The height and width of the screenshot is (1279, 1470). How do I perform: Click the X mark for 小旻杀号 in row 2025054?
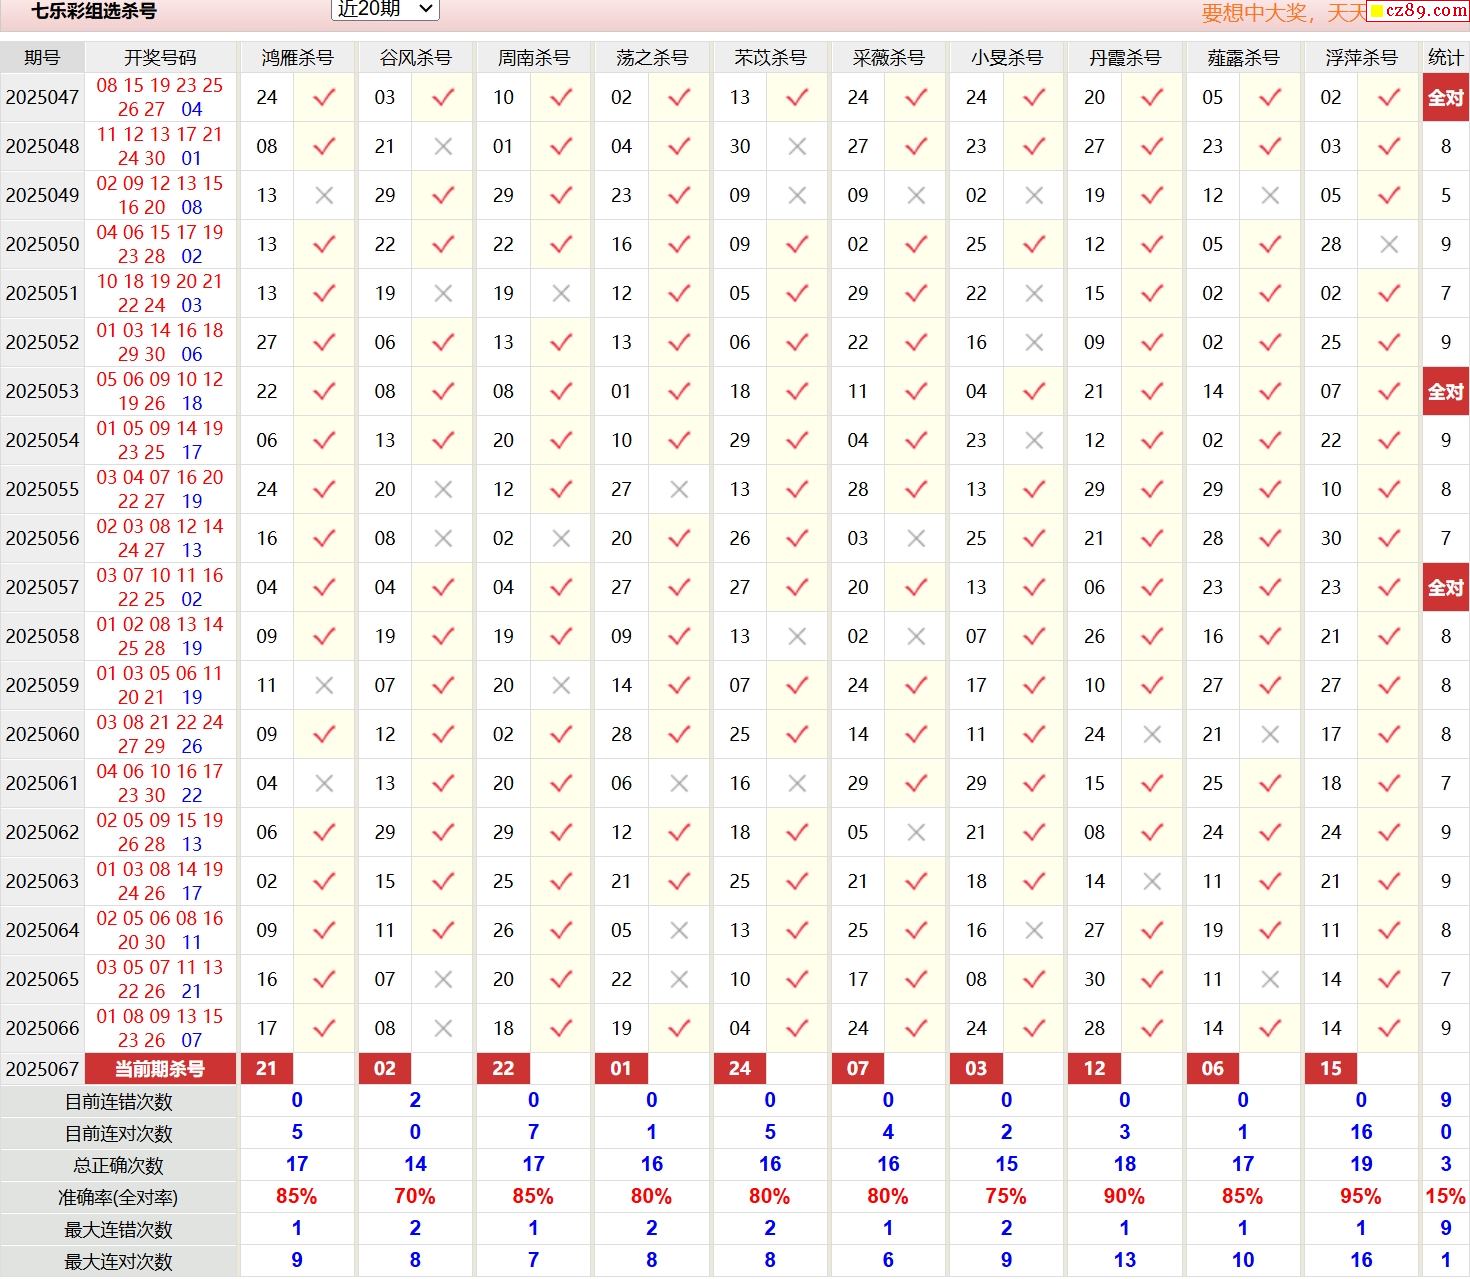[x=1034, y=441]
